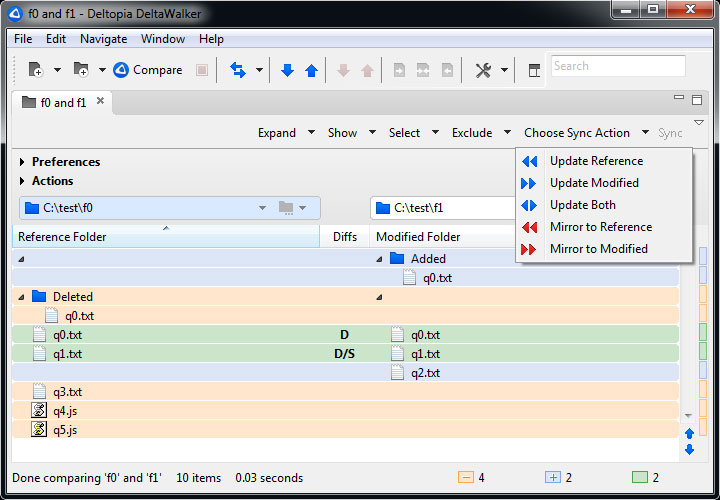Viewport: 720px width, 500px height.
Task: Click the merge both toolbar icon
Action: [x=423, y=70]
